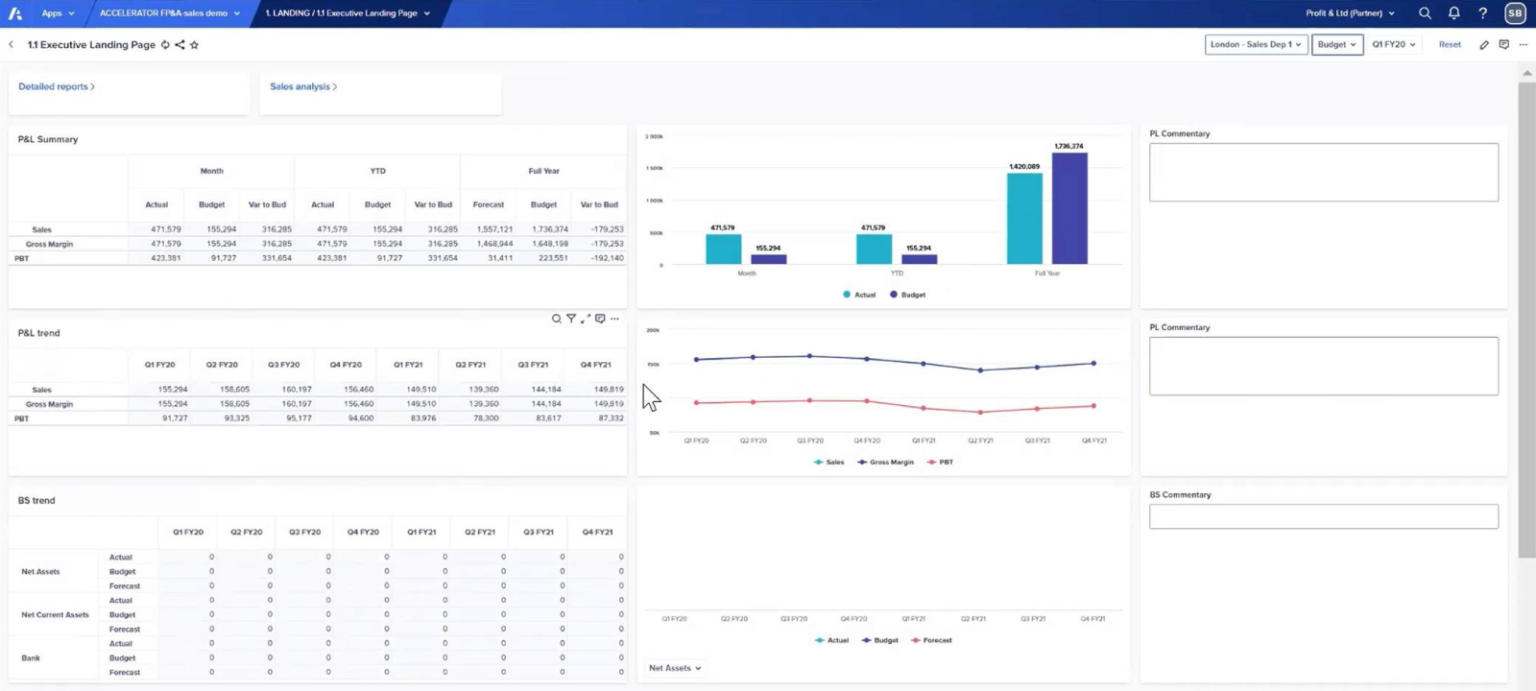The image size is (1536, 691).
Task: Maximize the P&L trend panel to full screen
Action: pyautogui.click(x=585, y=318)
